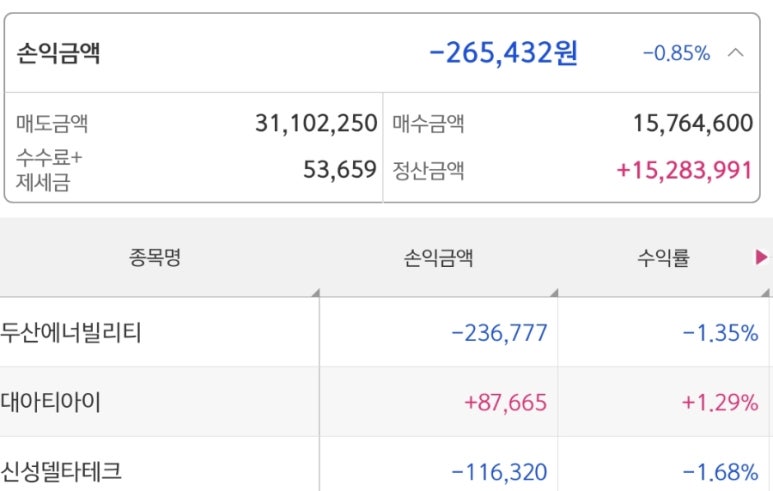Click the pink arrow beside 수익률 header
The width and height of the screenshot is (773, 491).
tap(761, 258)
